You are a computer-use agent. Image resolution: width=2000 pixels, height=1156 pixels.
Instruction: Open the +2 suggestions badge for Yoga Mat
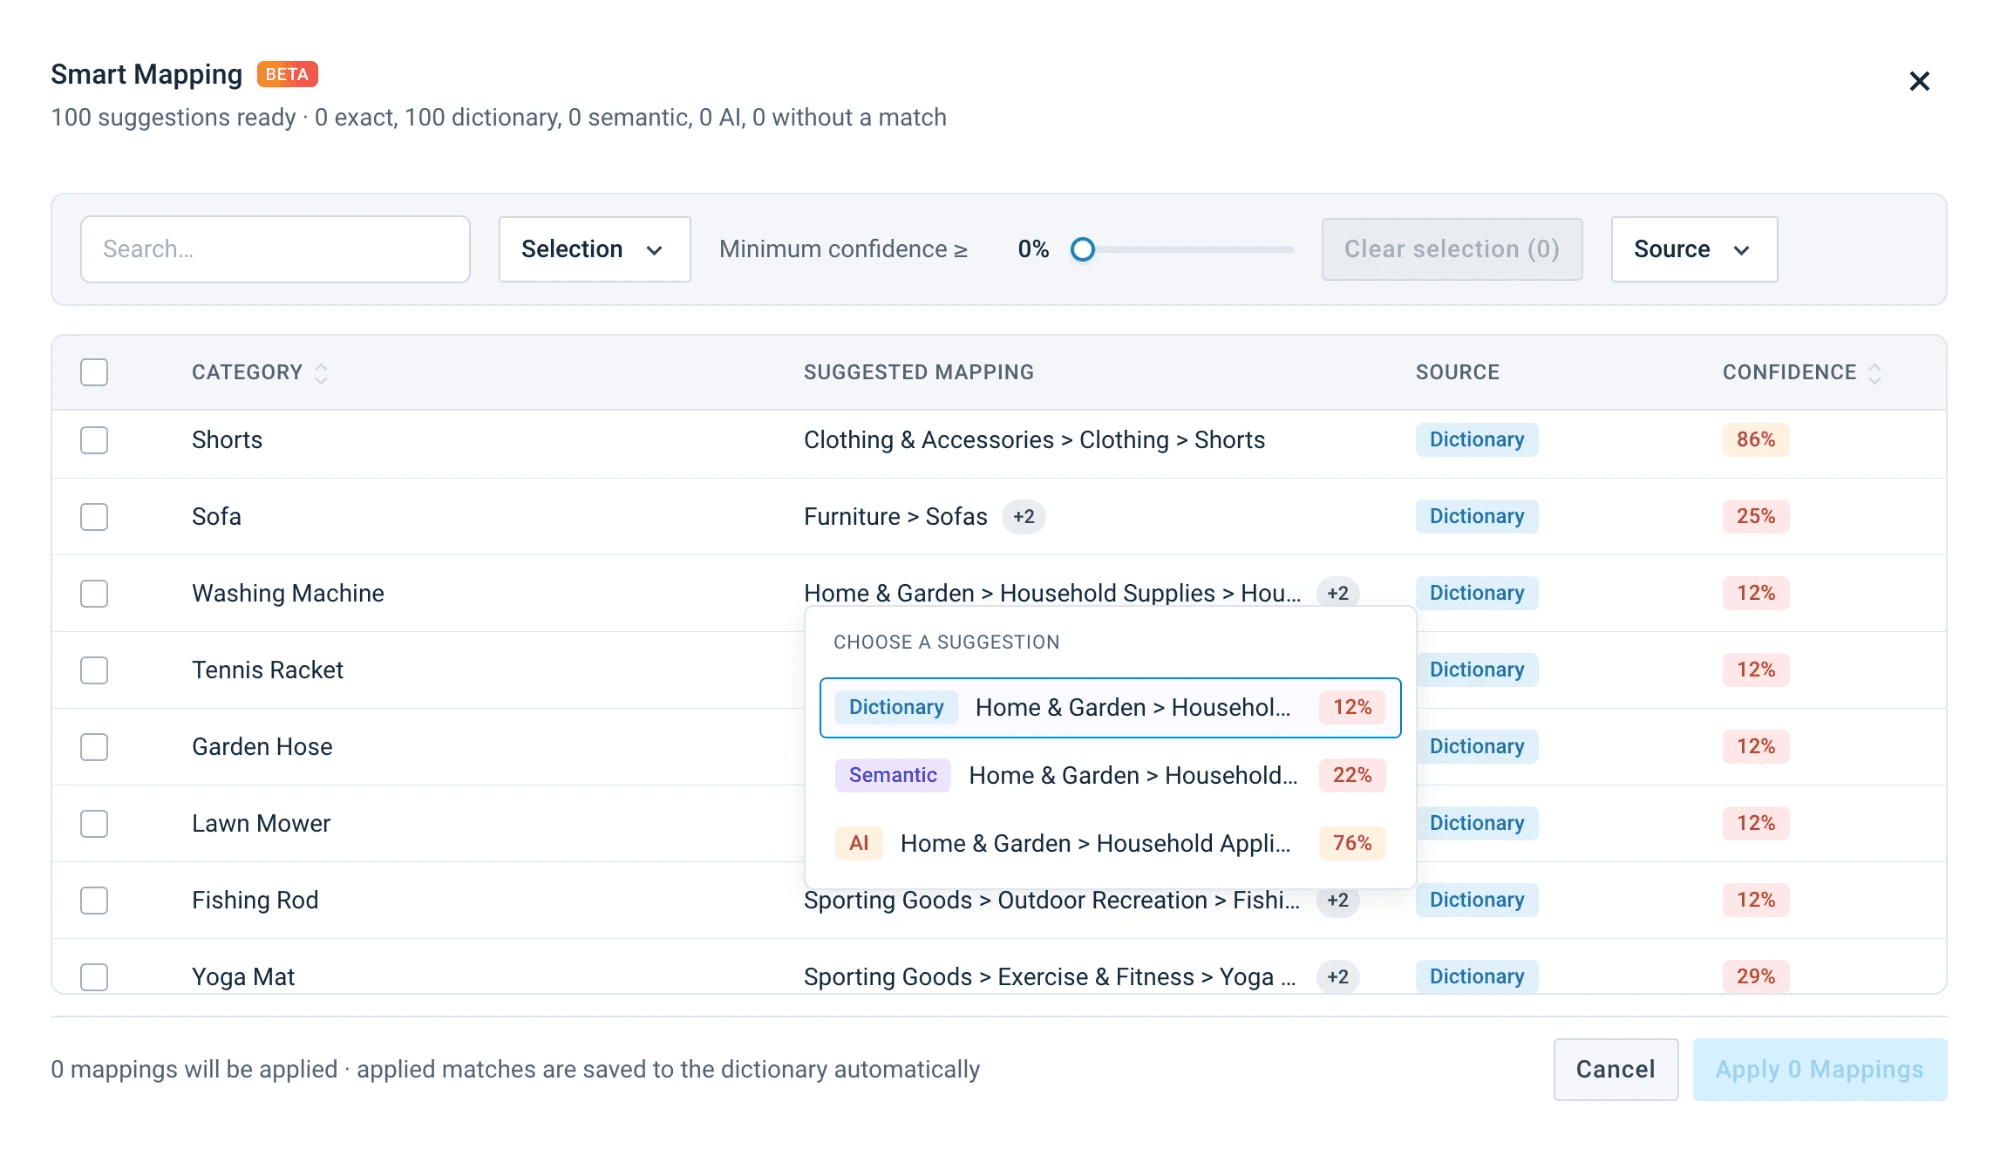coord(1338,977)
